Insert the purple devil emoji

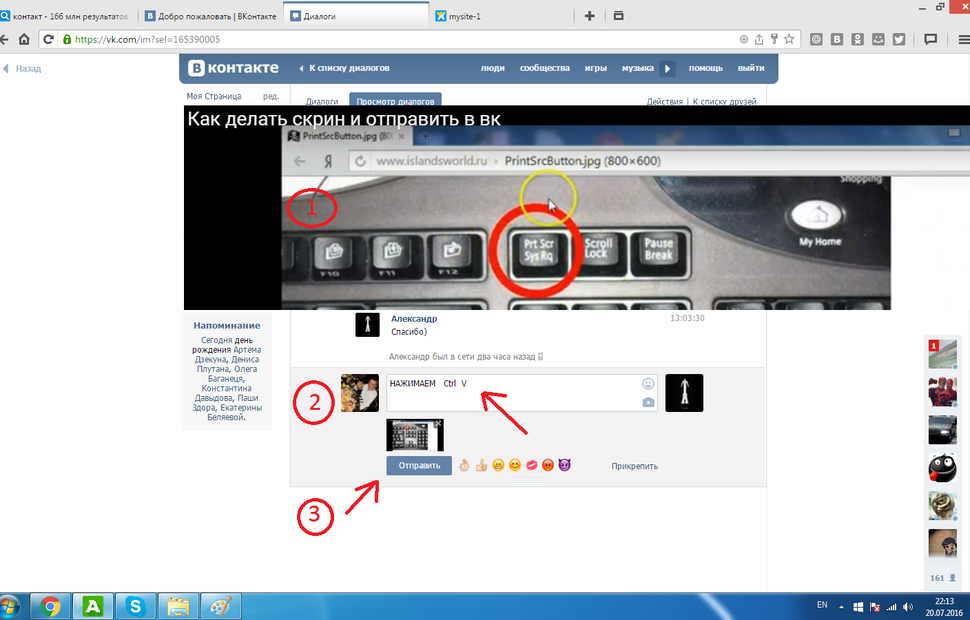coord(564,465)
